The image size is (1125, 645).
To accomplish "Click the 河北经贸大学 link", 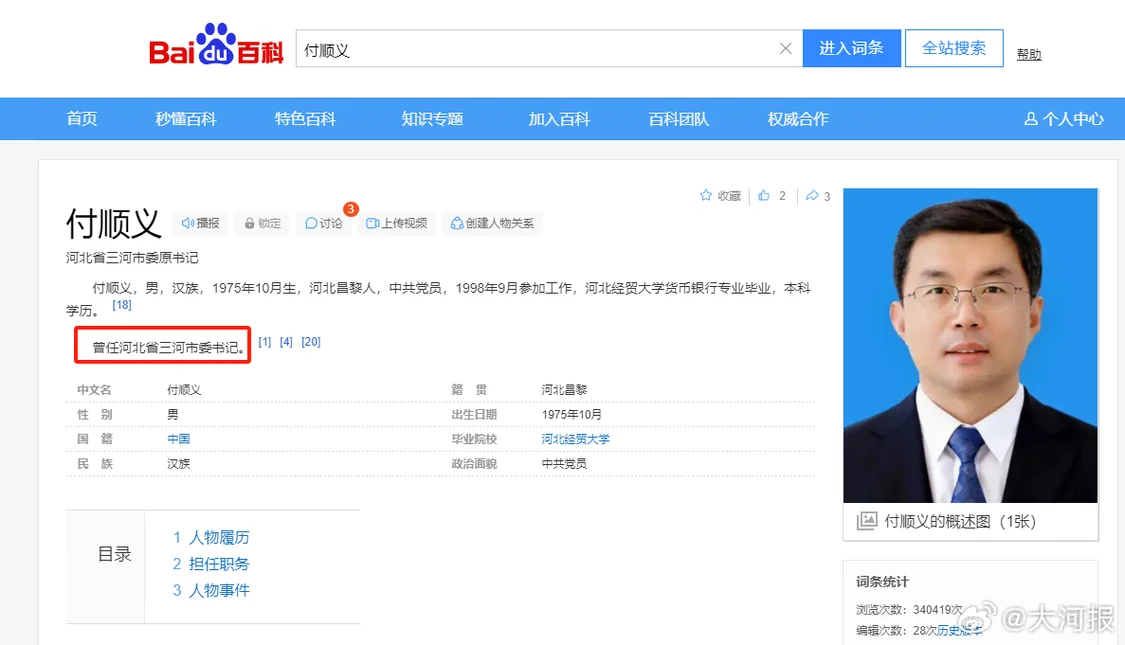I will pyautogui.click(x=575, y=439).
